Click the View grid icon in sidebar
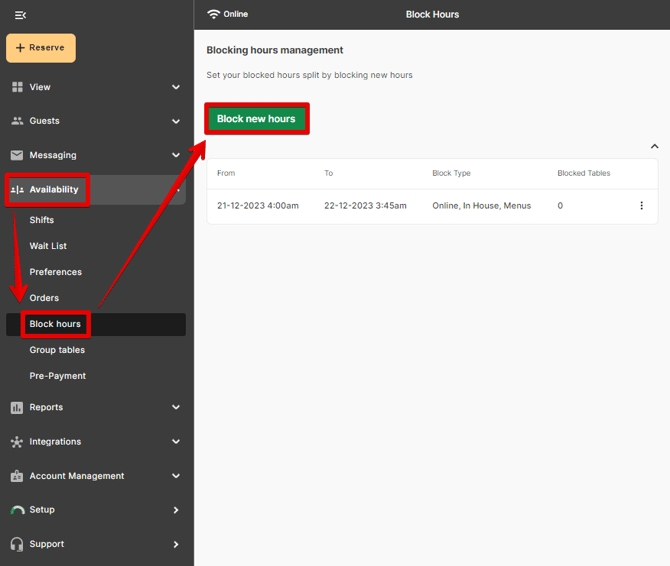Viewport: 670px width, 566px height. click(17, 87)
